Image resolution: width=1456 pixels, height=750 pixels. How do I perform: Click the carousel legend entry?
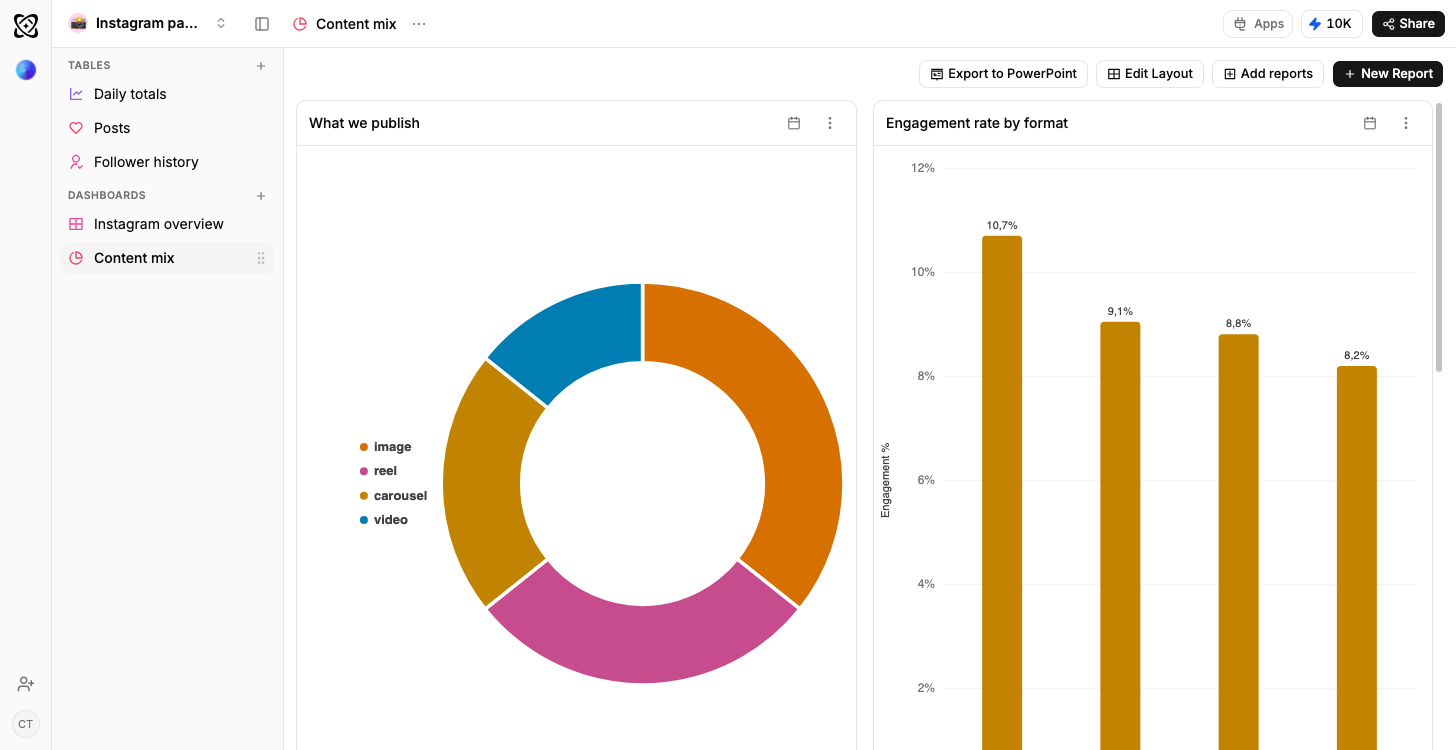[x=393, y=496]
